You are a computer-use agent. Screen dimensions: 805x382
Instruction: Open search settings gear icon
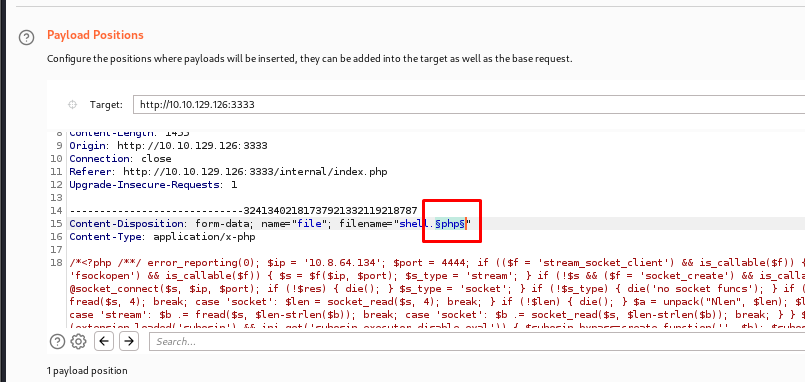click(78, 341)
